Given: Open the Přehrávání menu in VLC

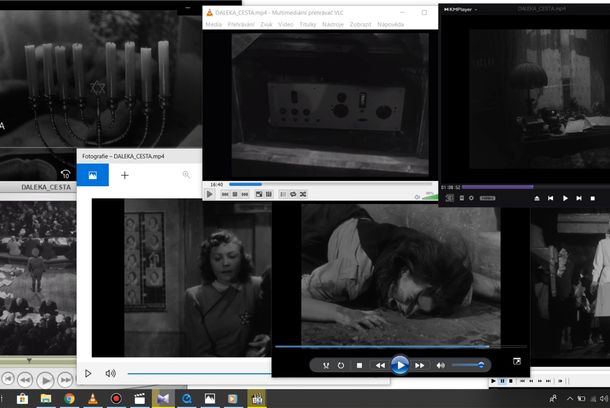Looking at the screenshot, I should tap(241, 25).
